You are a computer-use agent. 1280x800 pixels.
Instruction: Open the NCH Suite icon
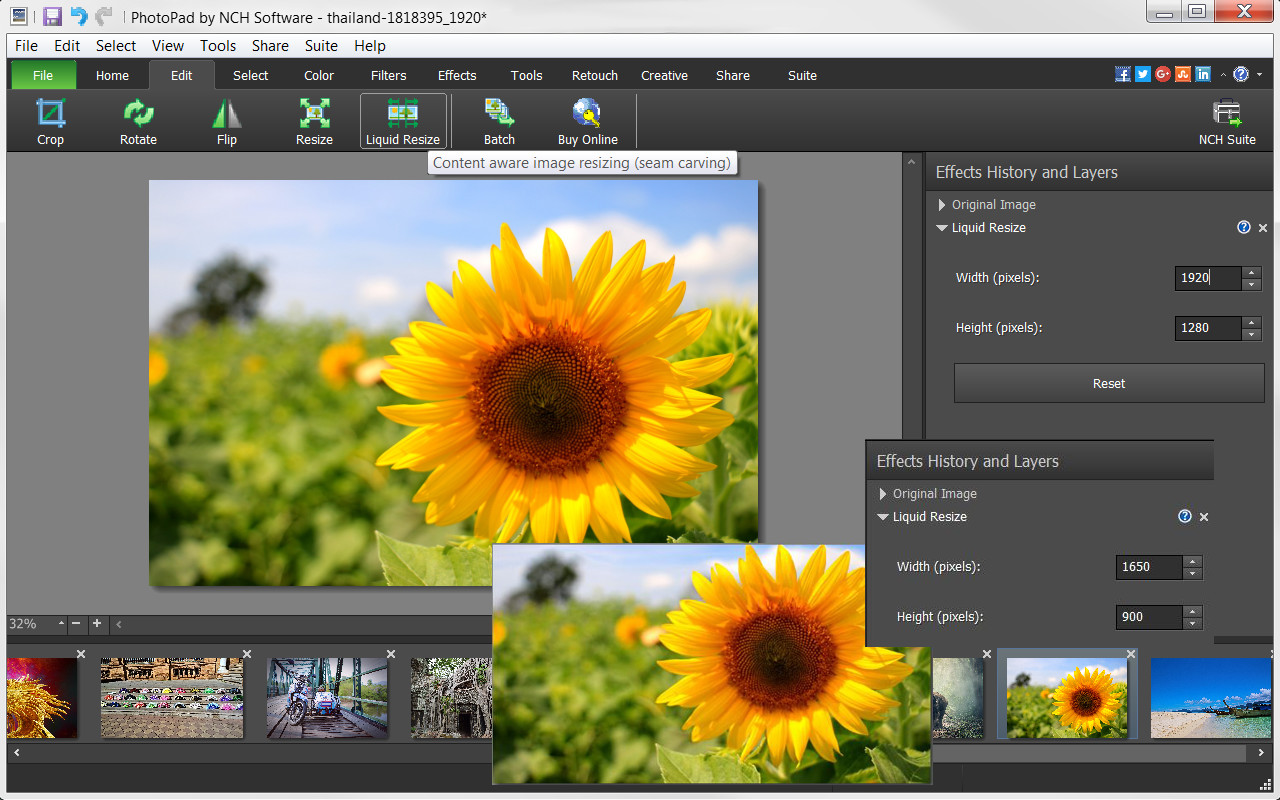tap(1227, 120)
